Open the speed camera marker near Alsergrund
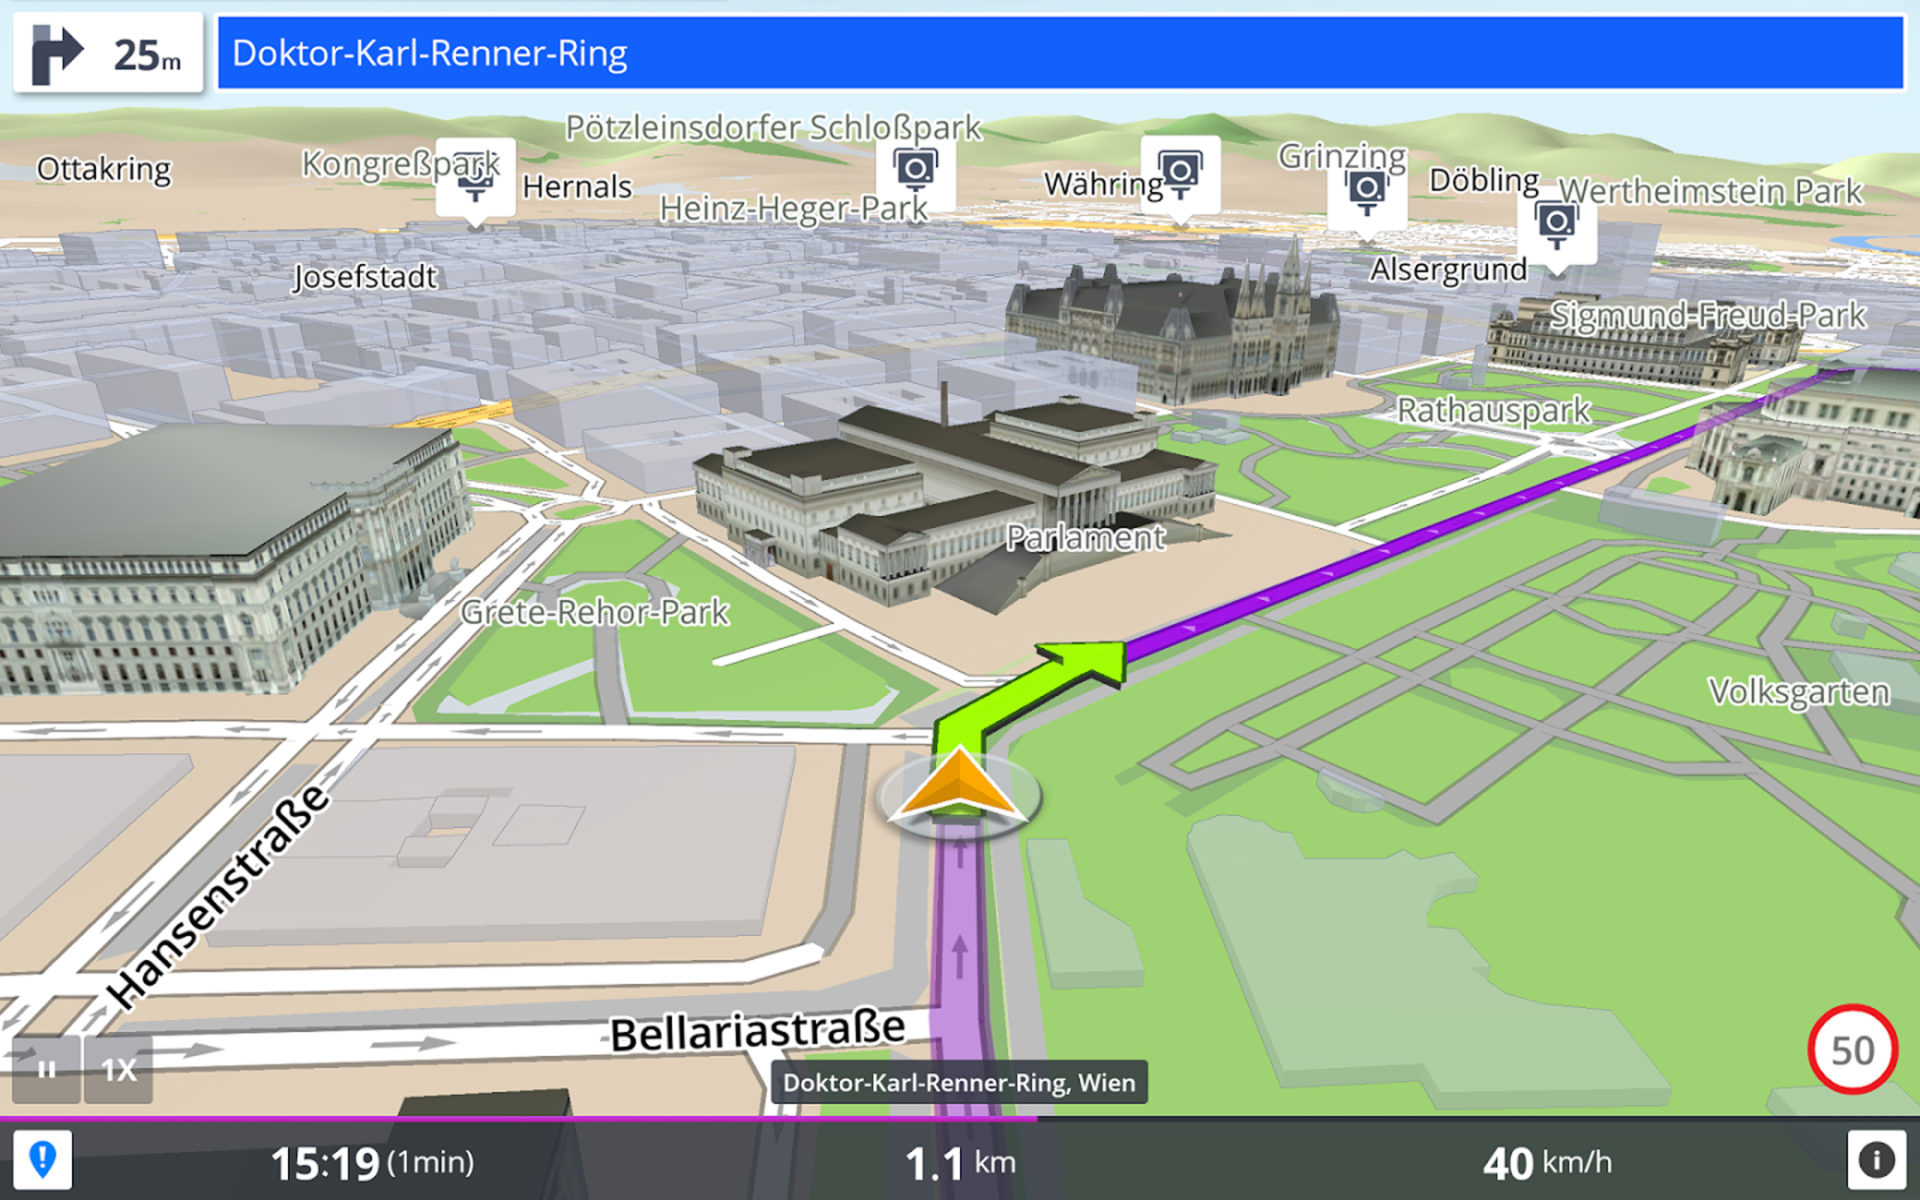1920x1200 pixels. tap(1556, 229)
